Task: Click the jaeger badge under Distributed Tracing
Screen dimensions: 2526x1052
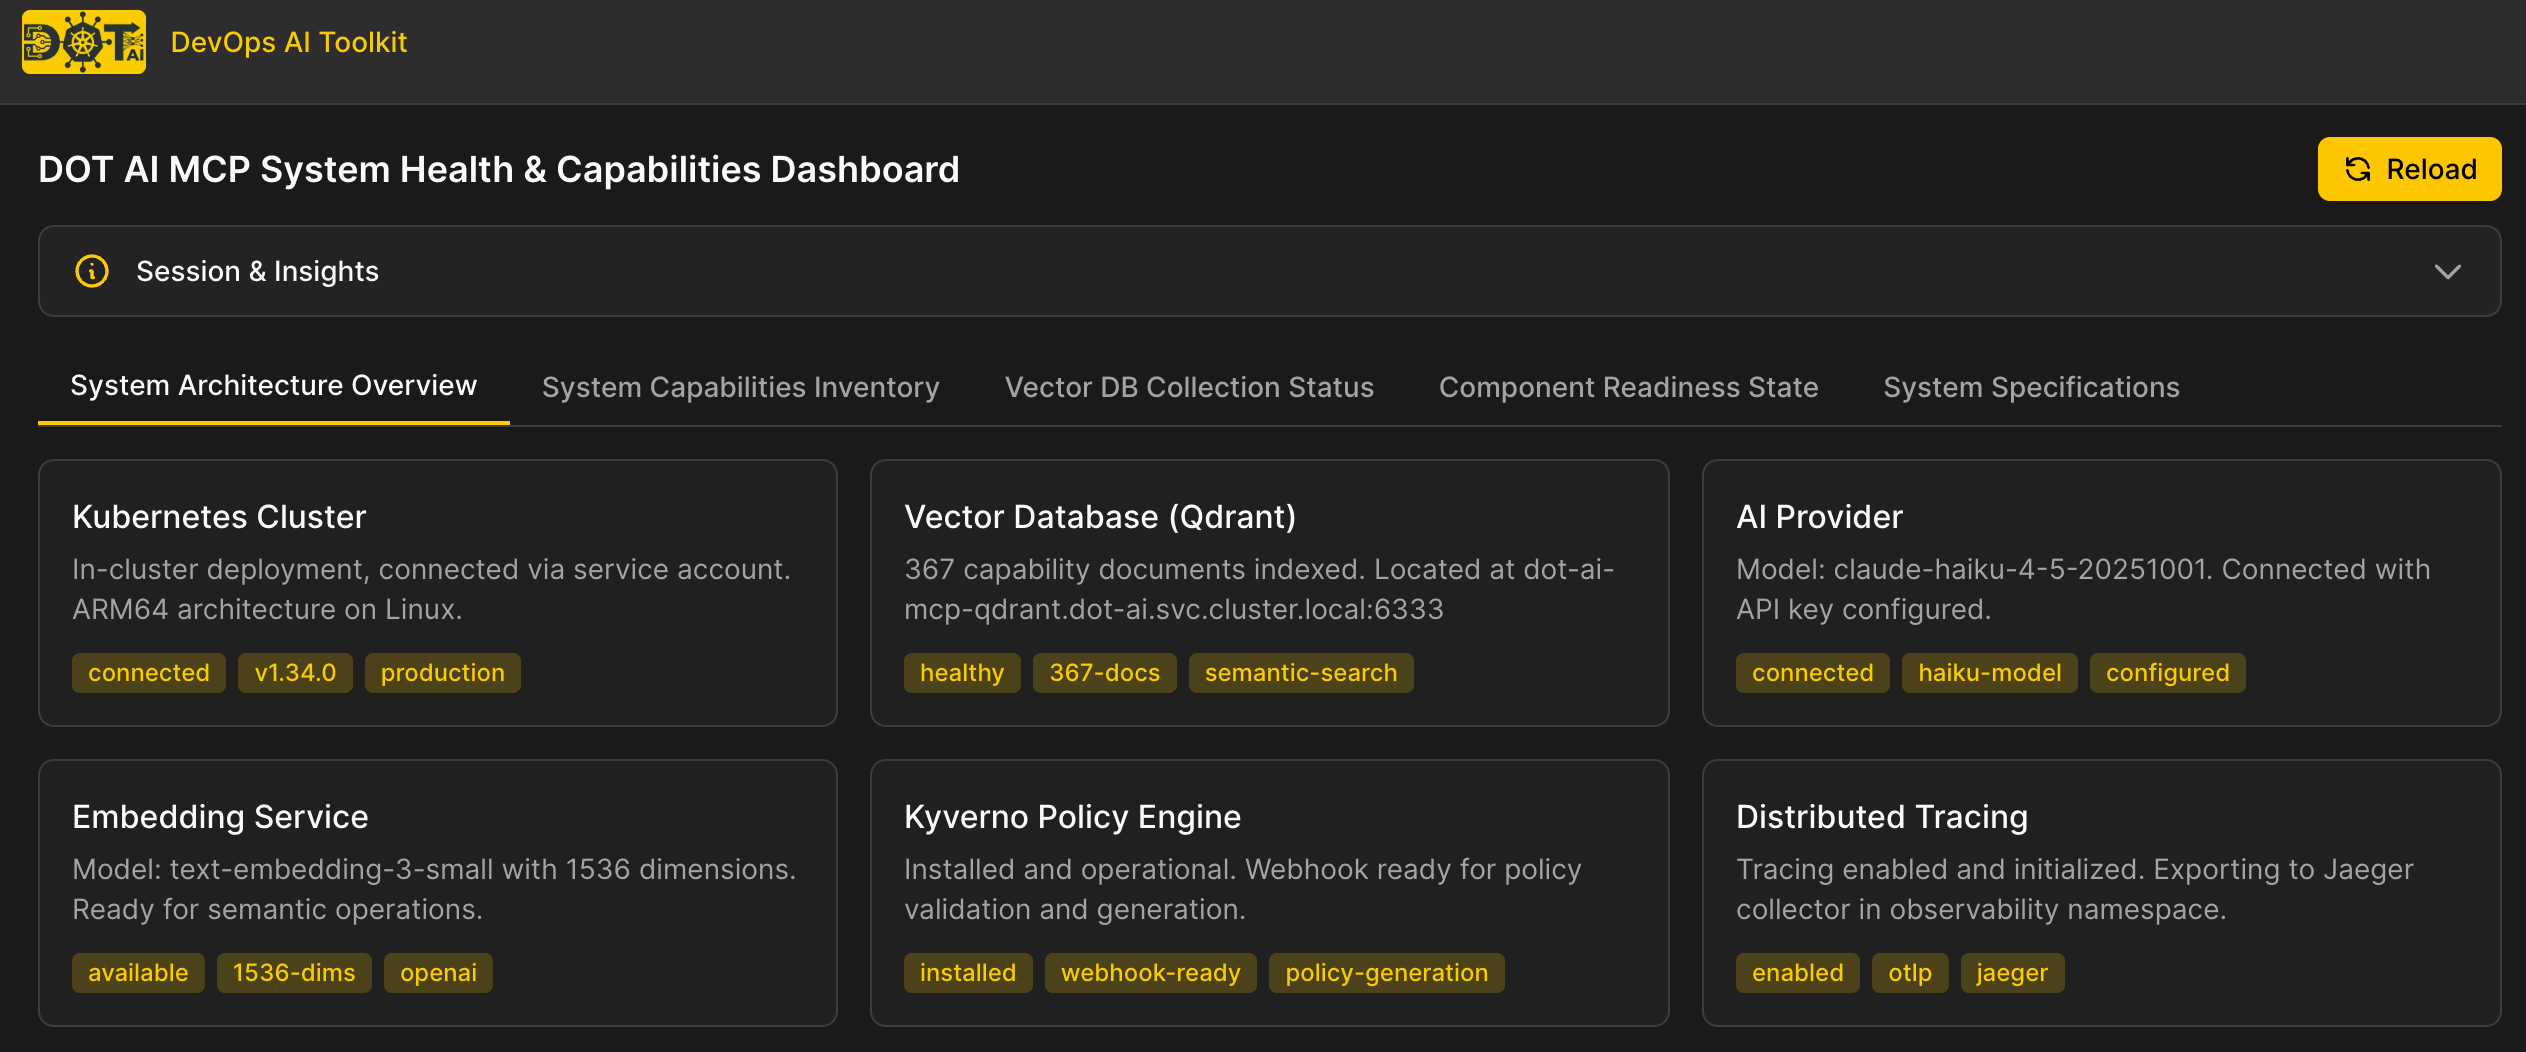Action: [2011, 972]
